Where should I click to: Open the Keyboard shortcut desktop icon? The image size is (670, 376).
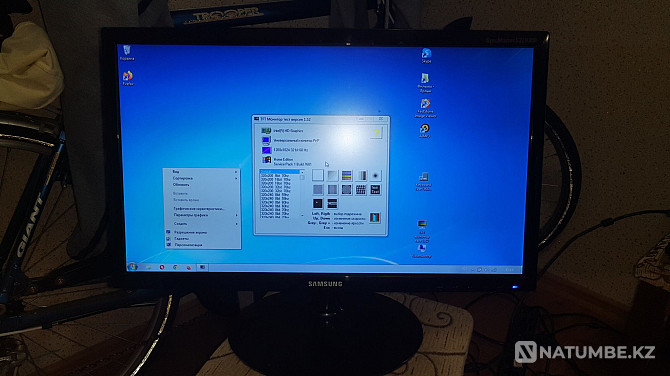pos(423,182)
